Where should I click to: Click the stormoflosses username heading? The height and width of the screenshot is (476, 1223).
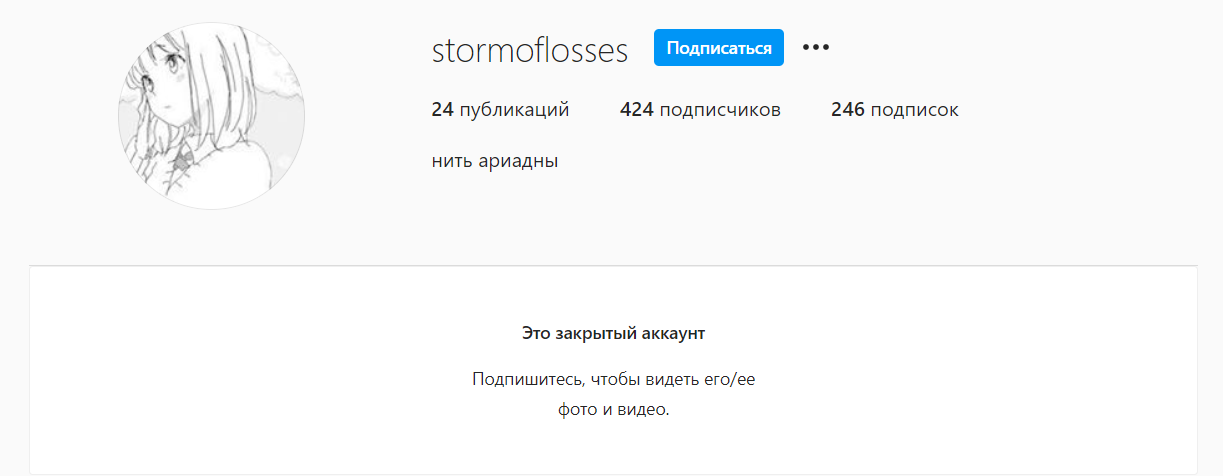pos(530,50)
